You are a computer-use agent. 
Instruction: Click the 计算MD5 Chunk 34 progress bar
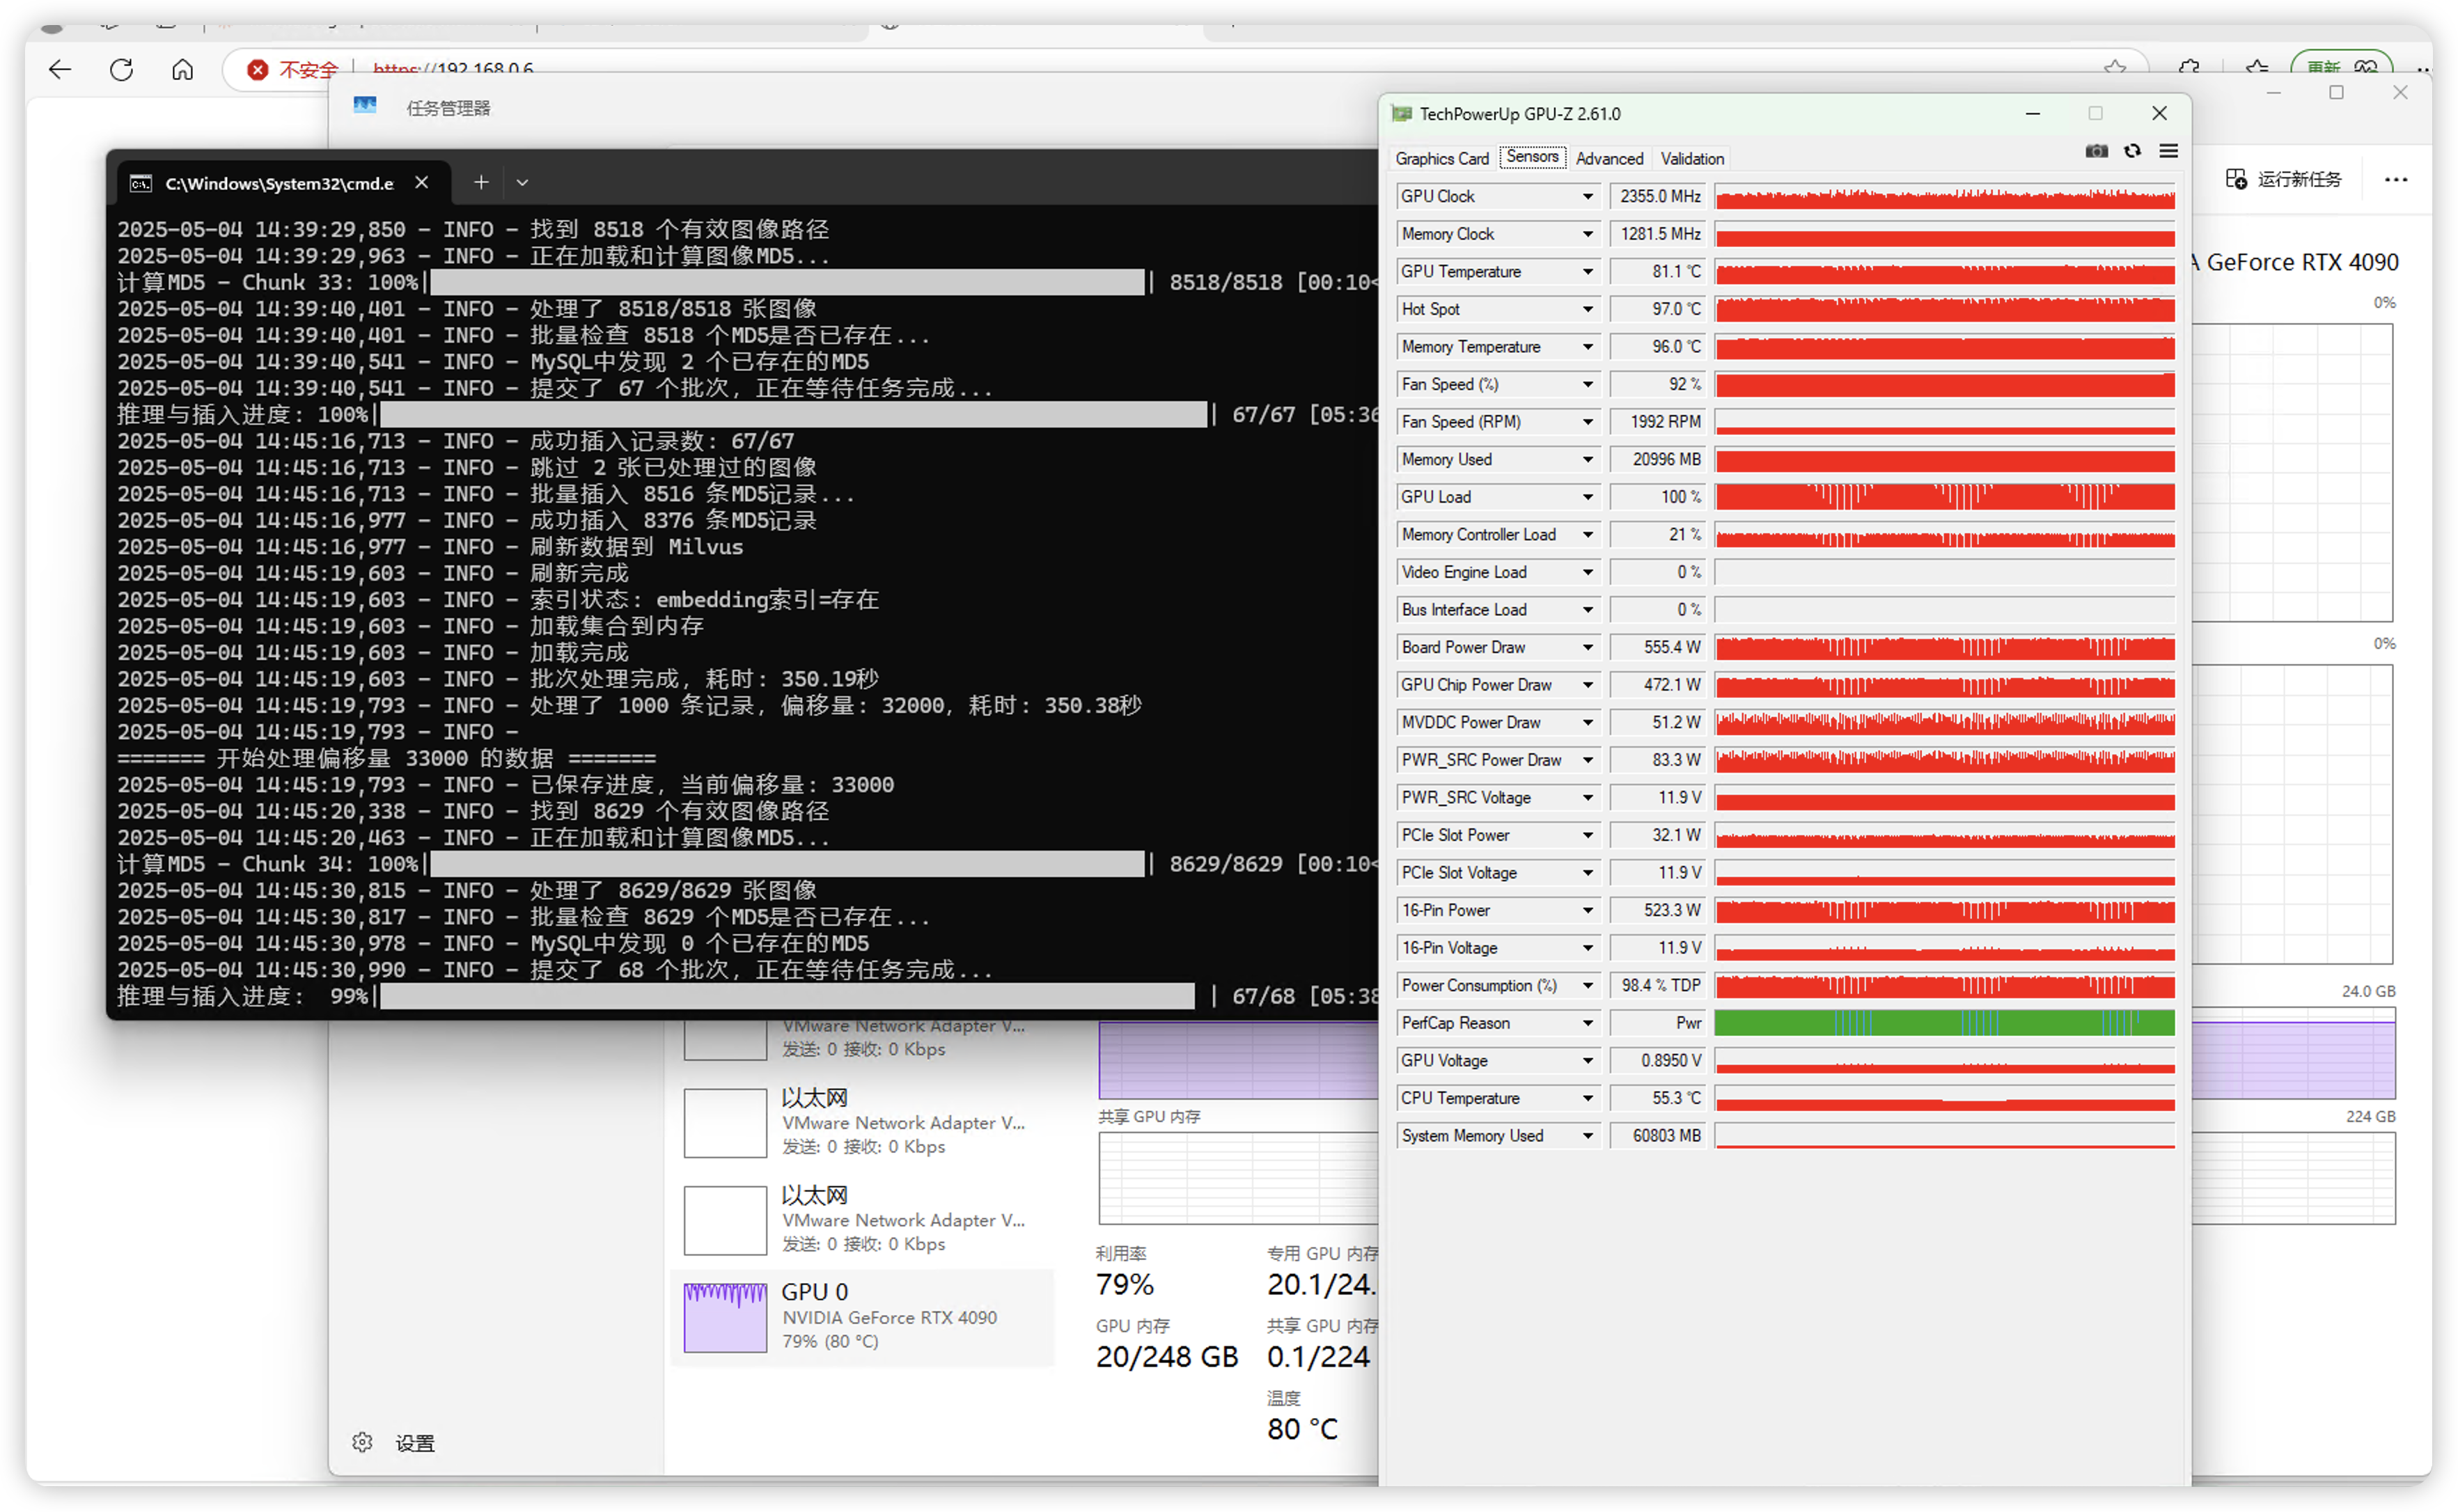click(787, 864)
